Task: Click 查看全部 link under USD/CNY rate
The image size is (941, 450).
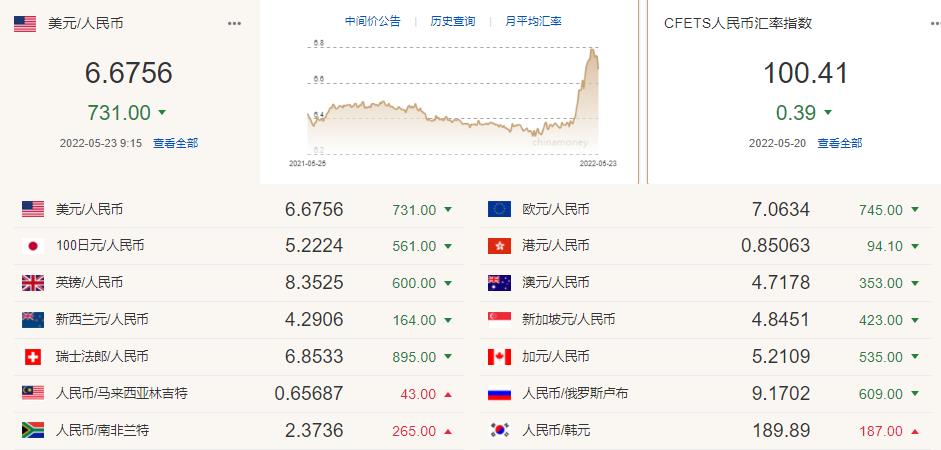Action: point(175,143)
